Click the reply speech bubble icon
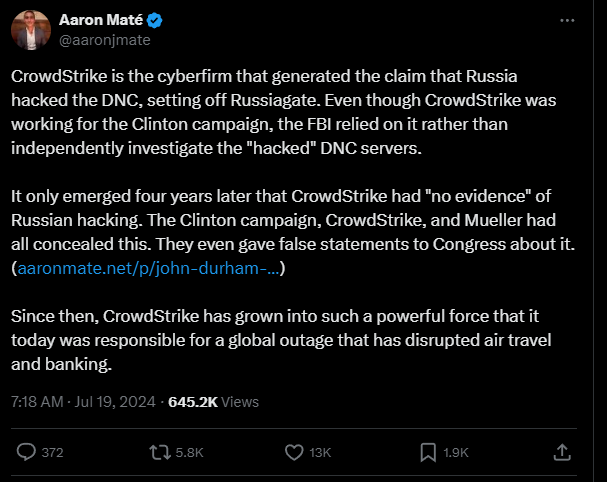Screen dimensions: 607x482 click(27, 452)
